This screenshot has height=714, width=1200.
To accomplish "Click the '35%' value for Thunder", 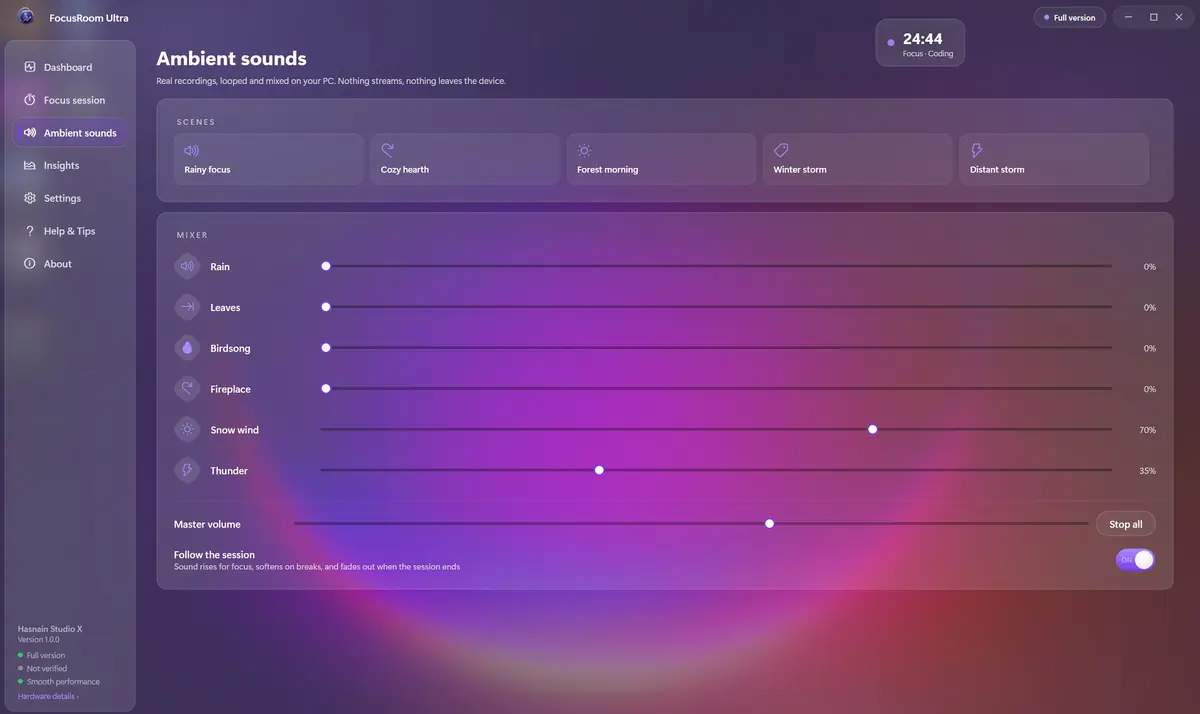I will 1148,471.
